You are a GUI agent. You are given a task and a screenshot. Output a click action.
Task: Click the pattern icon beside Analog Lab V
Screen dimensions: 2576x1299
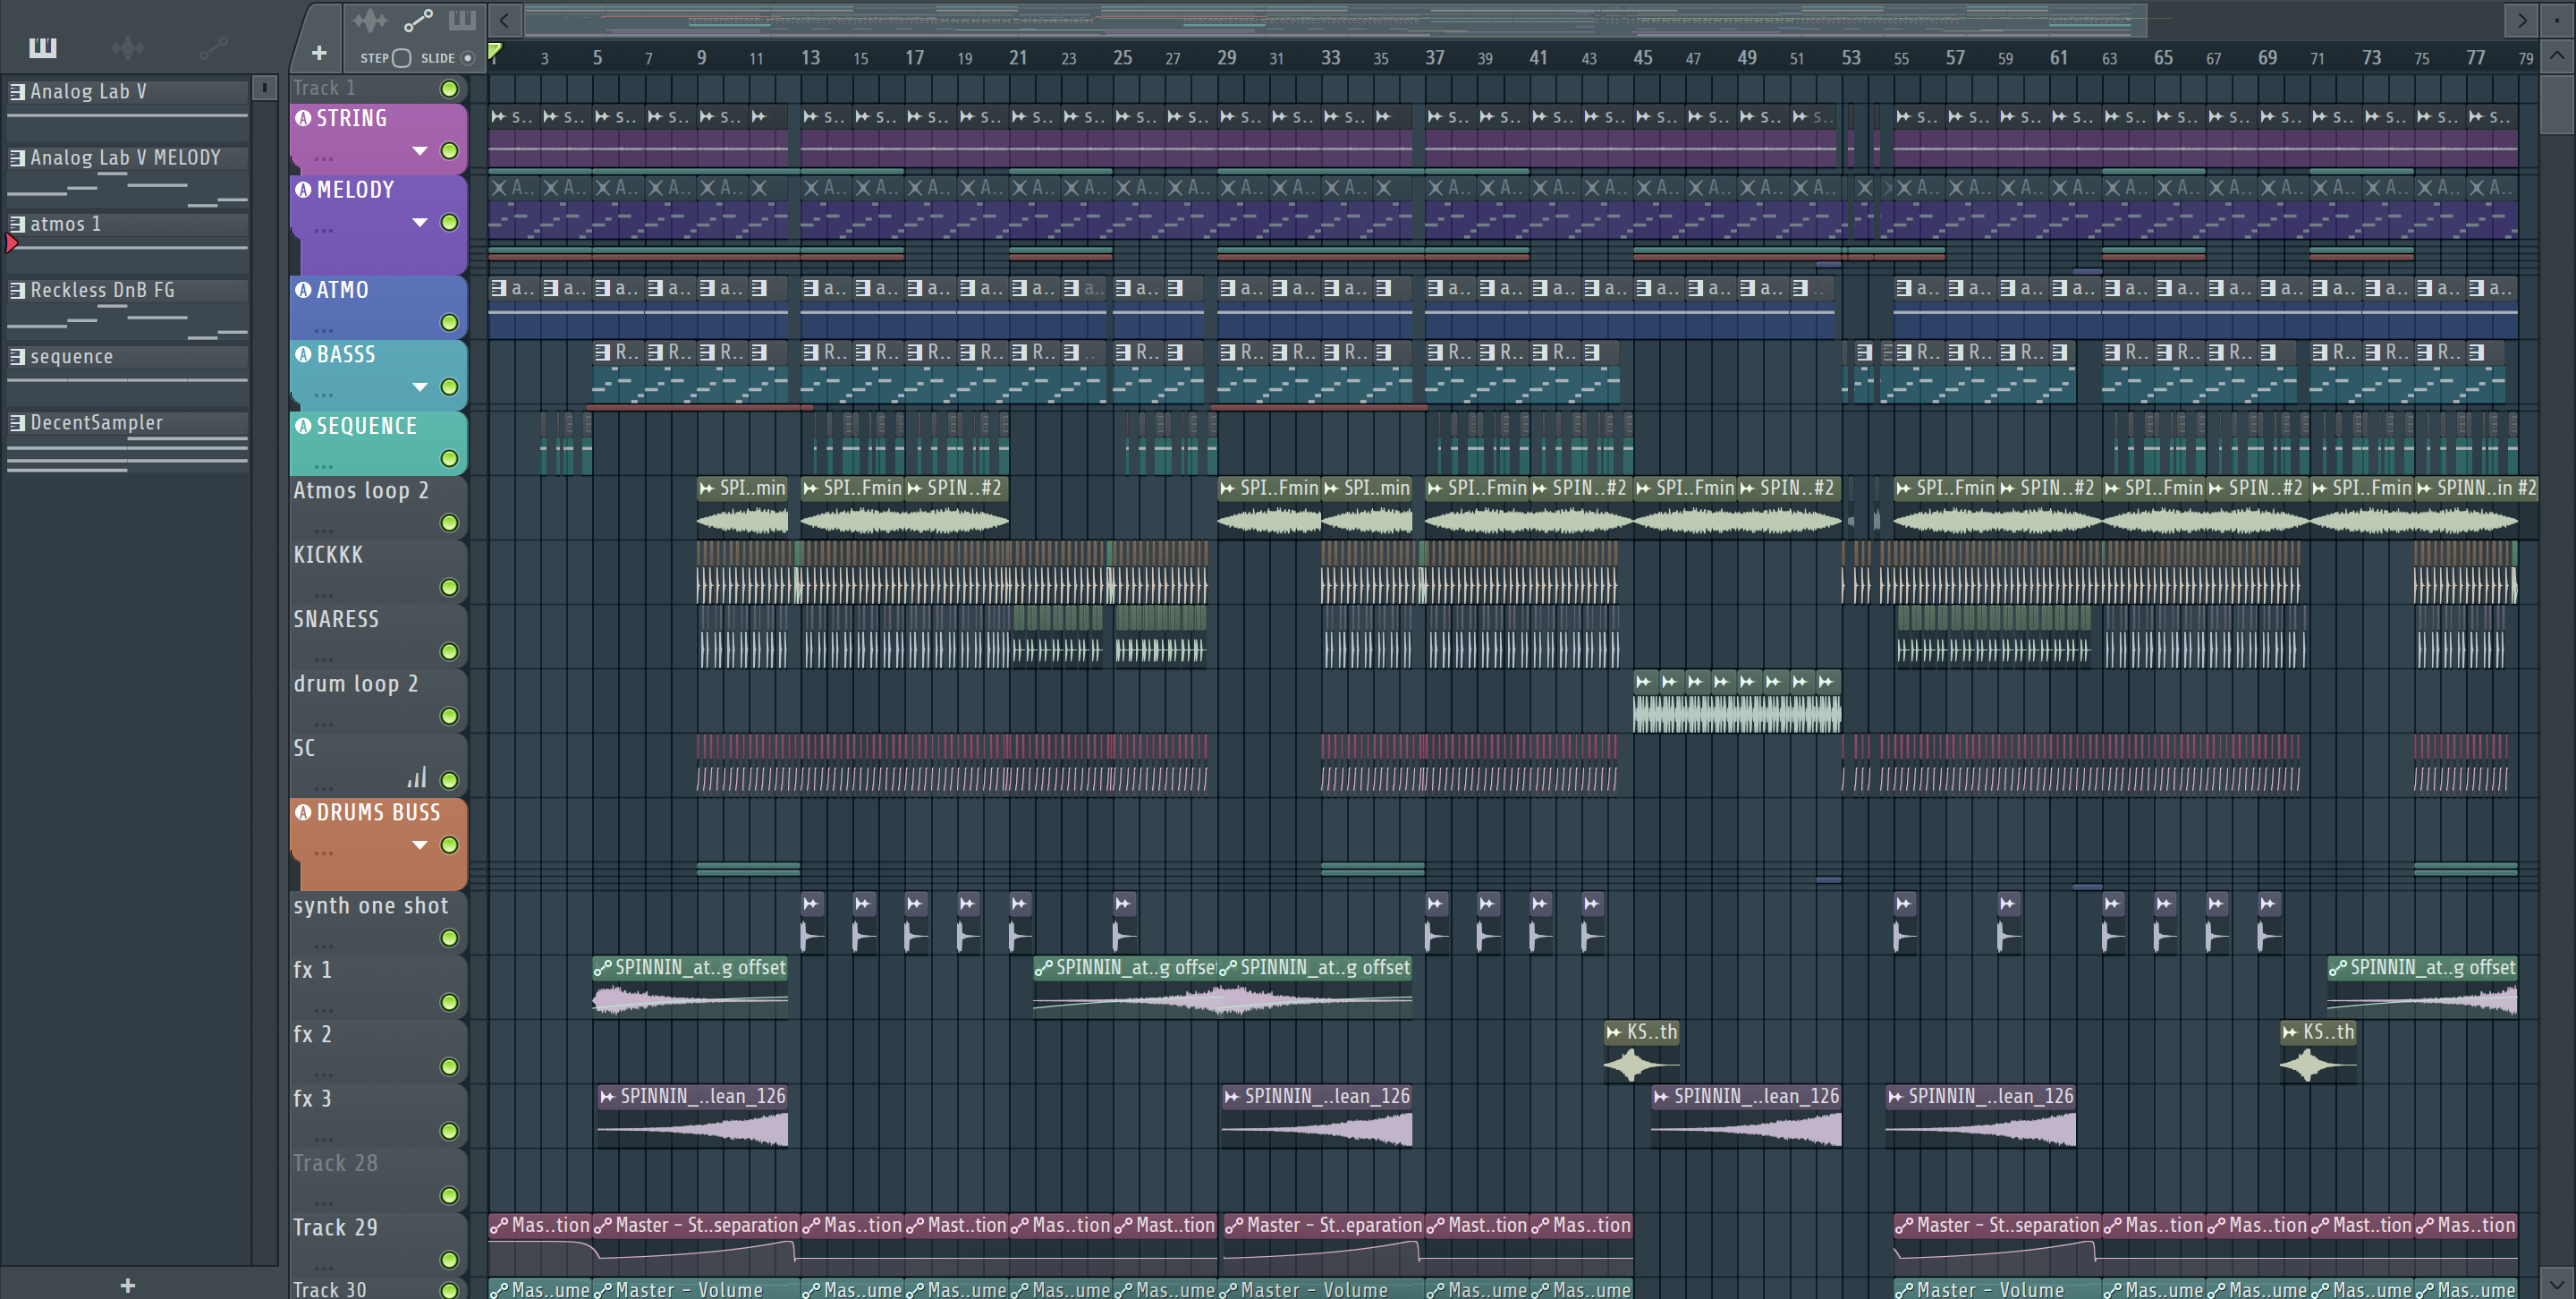(x=17, y=92)
